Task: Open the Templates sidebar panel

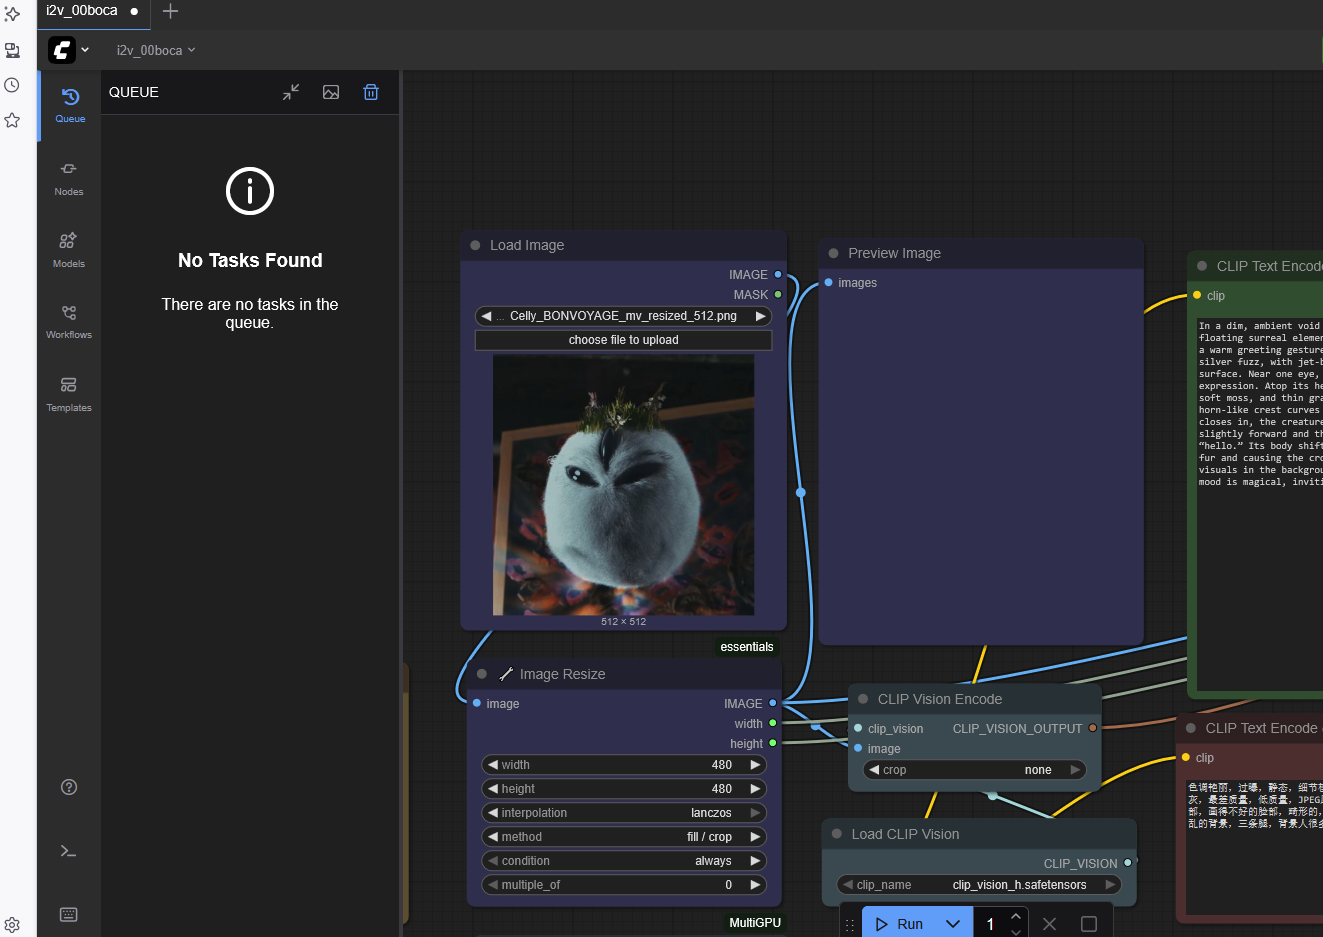Action: [69, 393]
